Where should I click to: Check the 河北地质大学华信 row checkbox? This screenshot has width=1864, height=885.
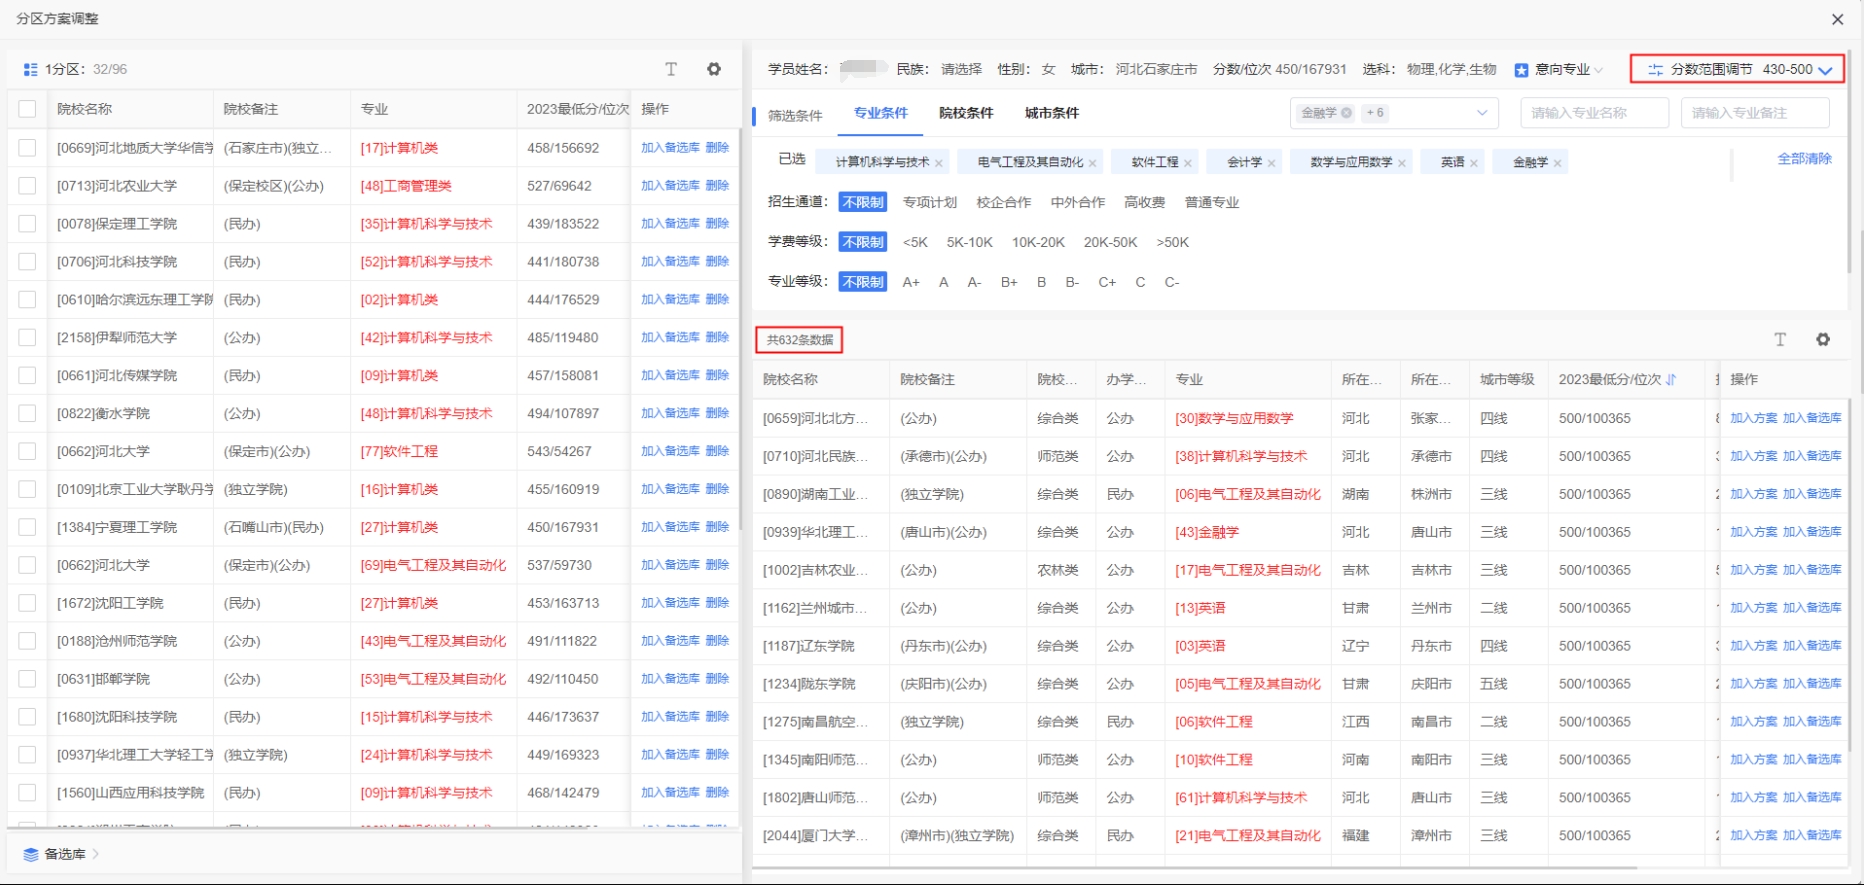click(27, 147)
